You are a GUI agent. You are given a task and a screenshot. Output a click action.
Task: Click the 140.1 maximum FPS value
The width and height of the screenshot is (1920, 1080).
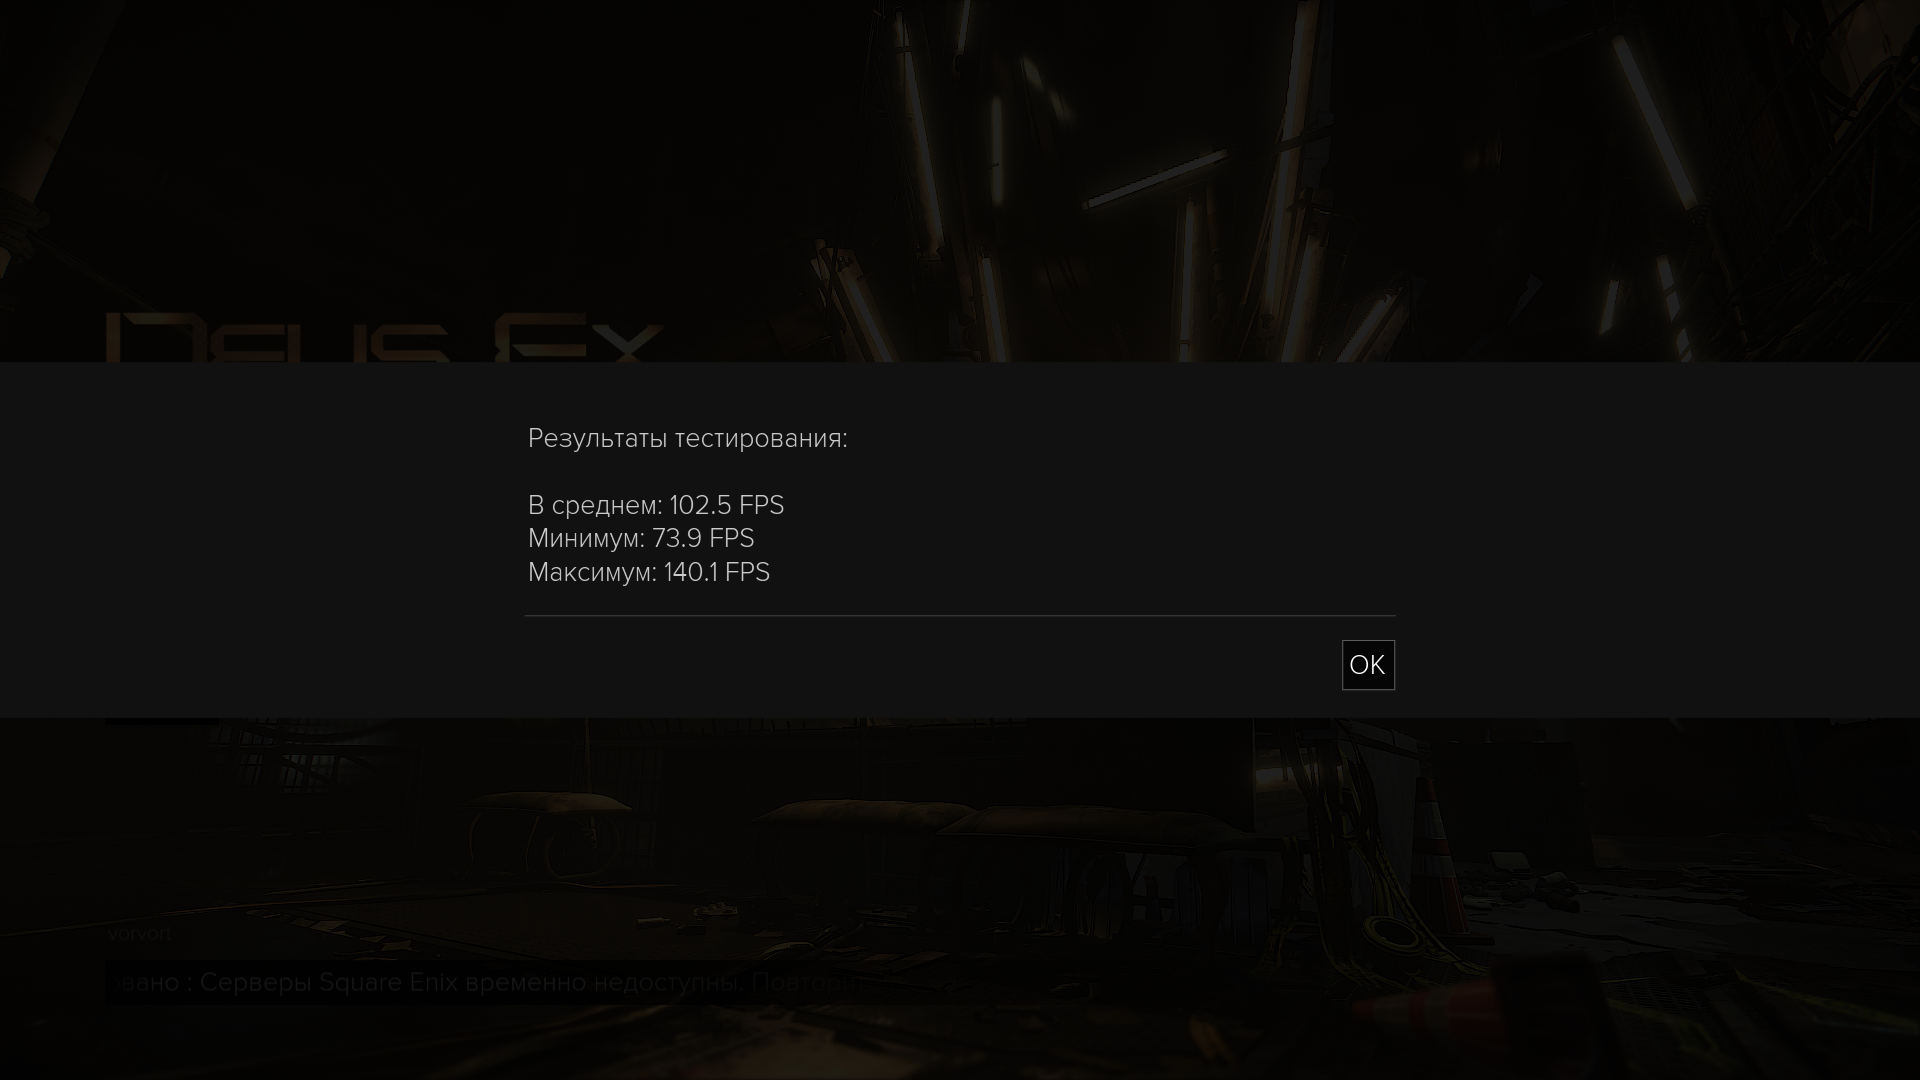pyautogui.click(x=690, y=572)
